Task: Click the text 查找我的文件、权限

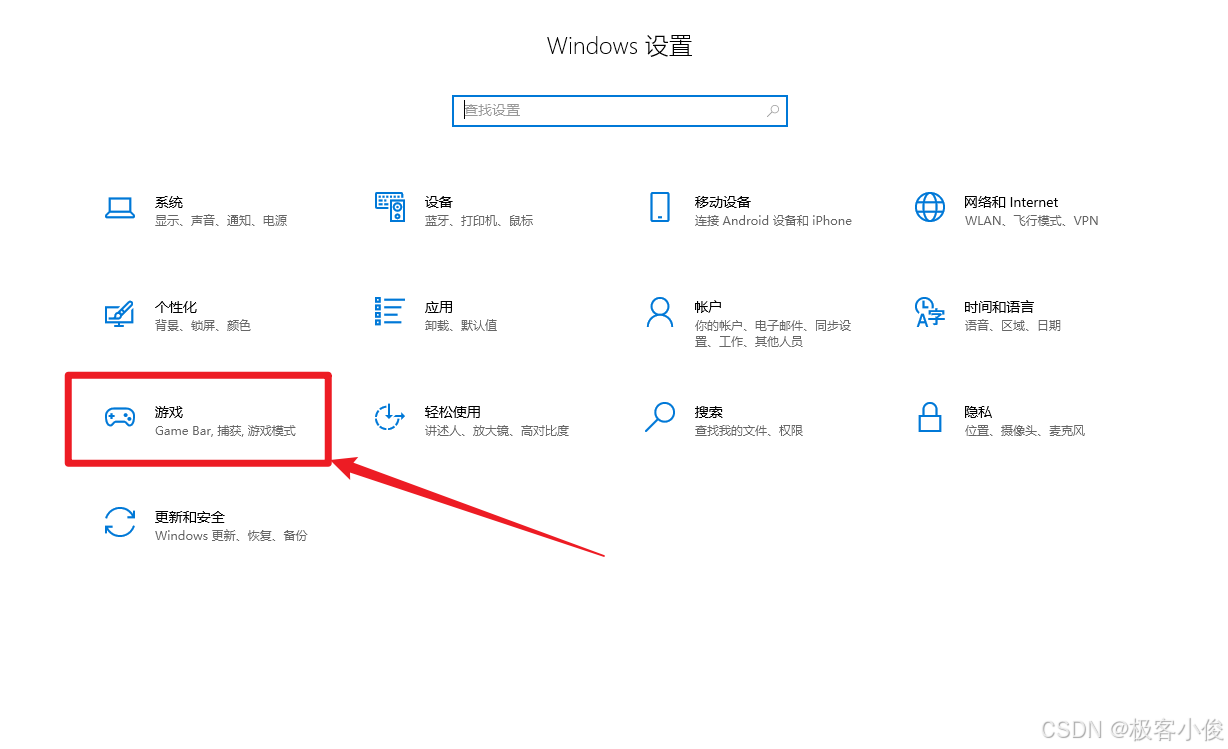Action: (749, 431)
